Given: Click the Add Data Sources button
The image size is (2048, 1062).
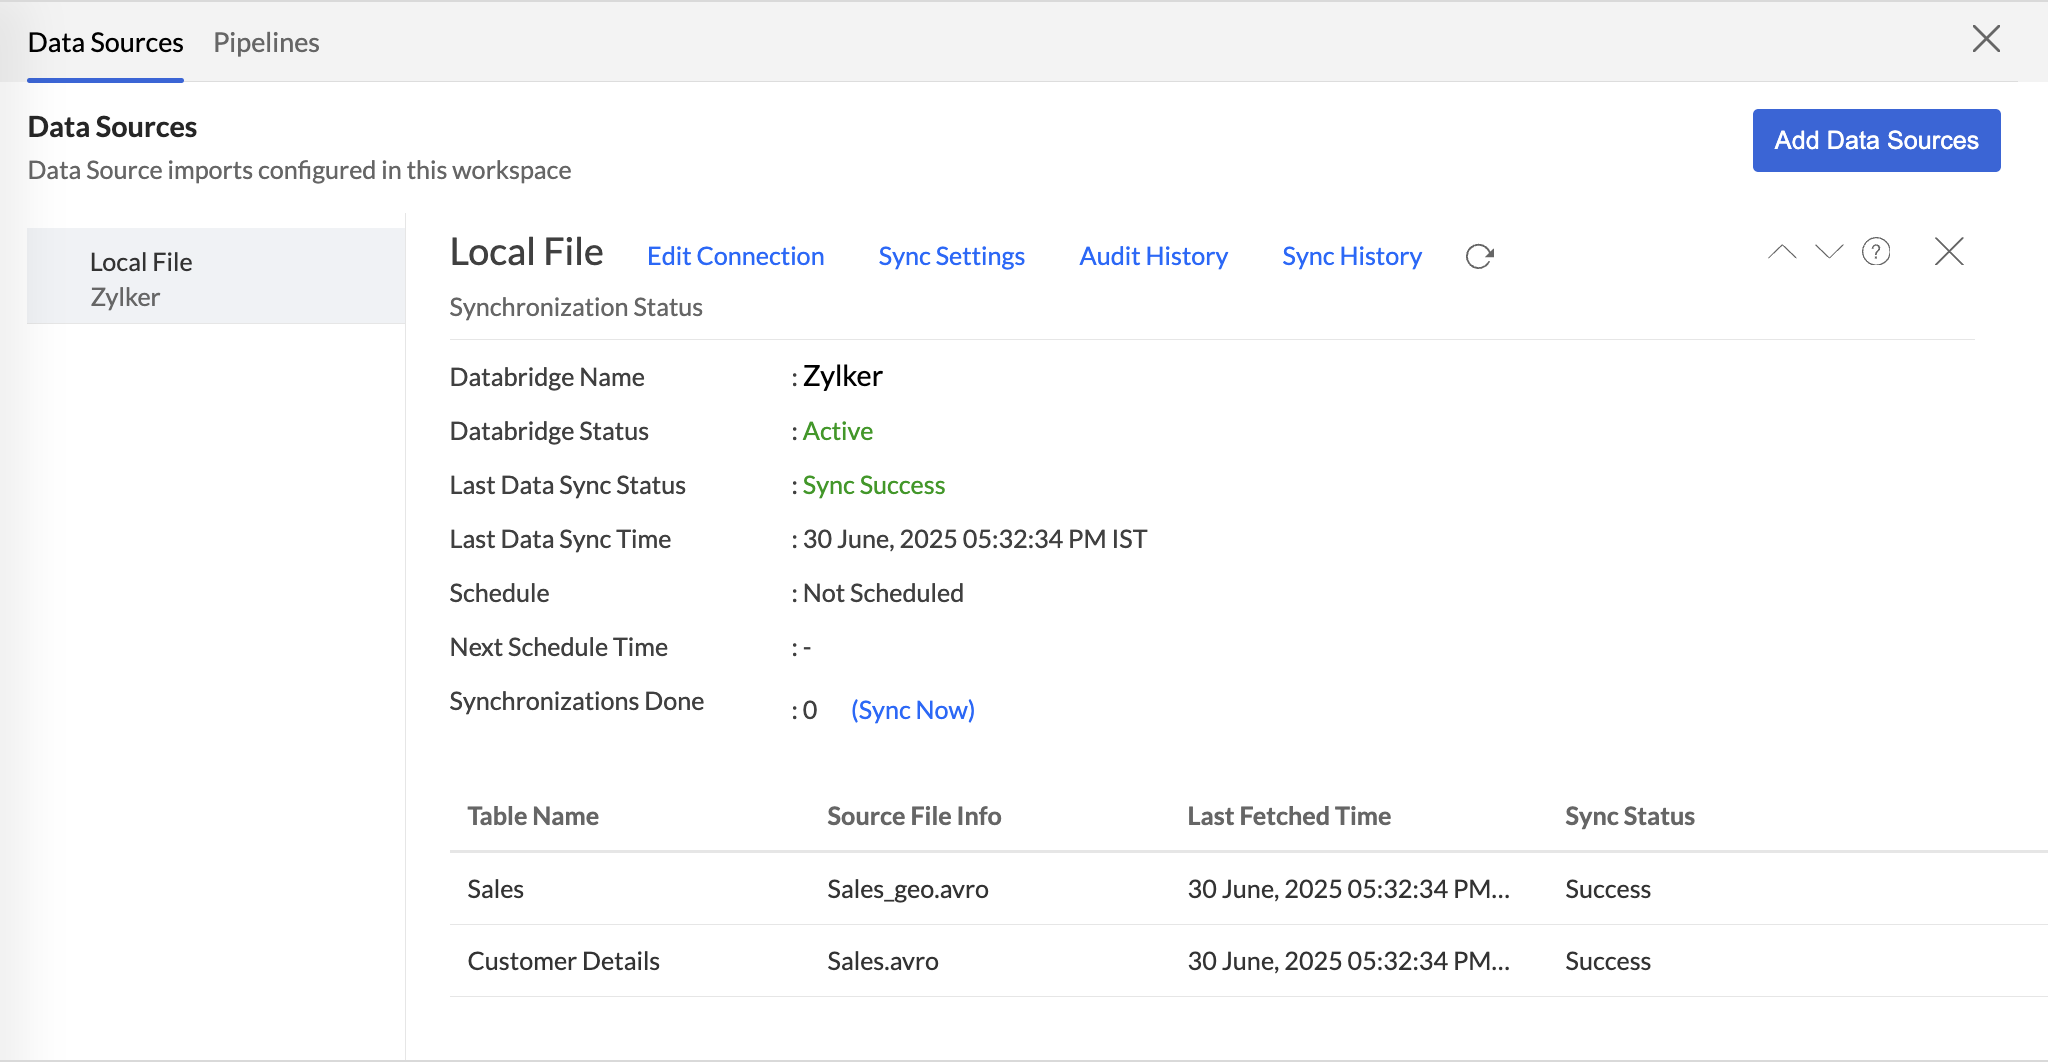Looking at the screenshot, I should 1876,140.
